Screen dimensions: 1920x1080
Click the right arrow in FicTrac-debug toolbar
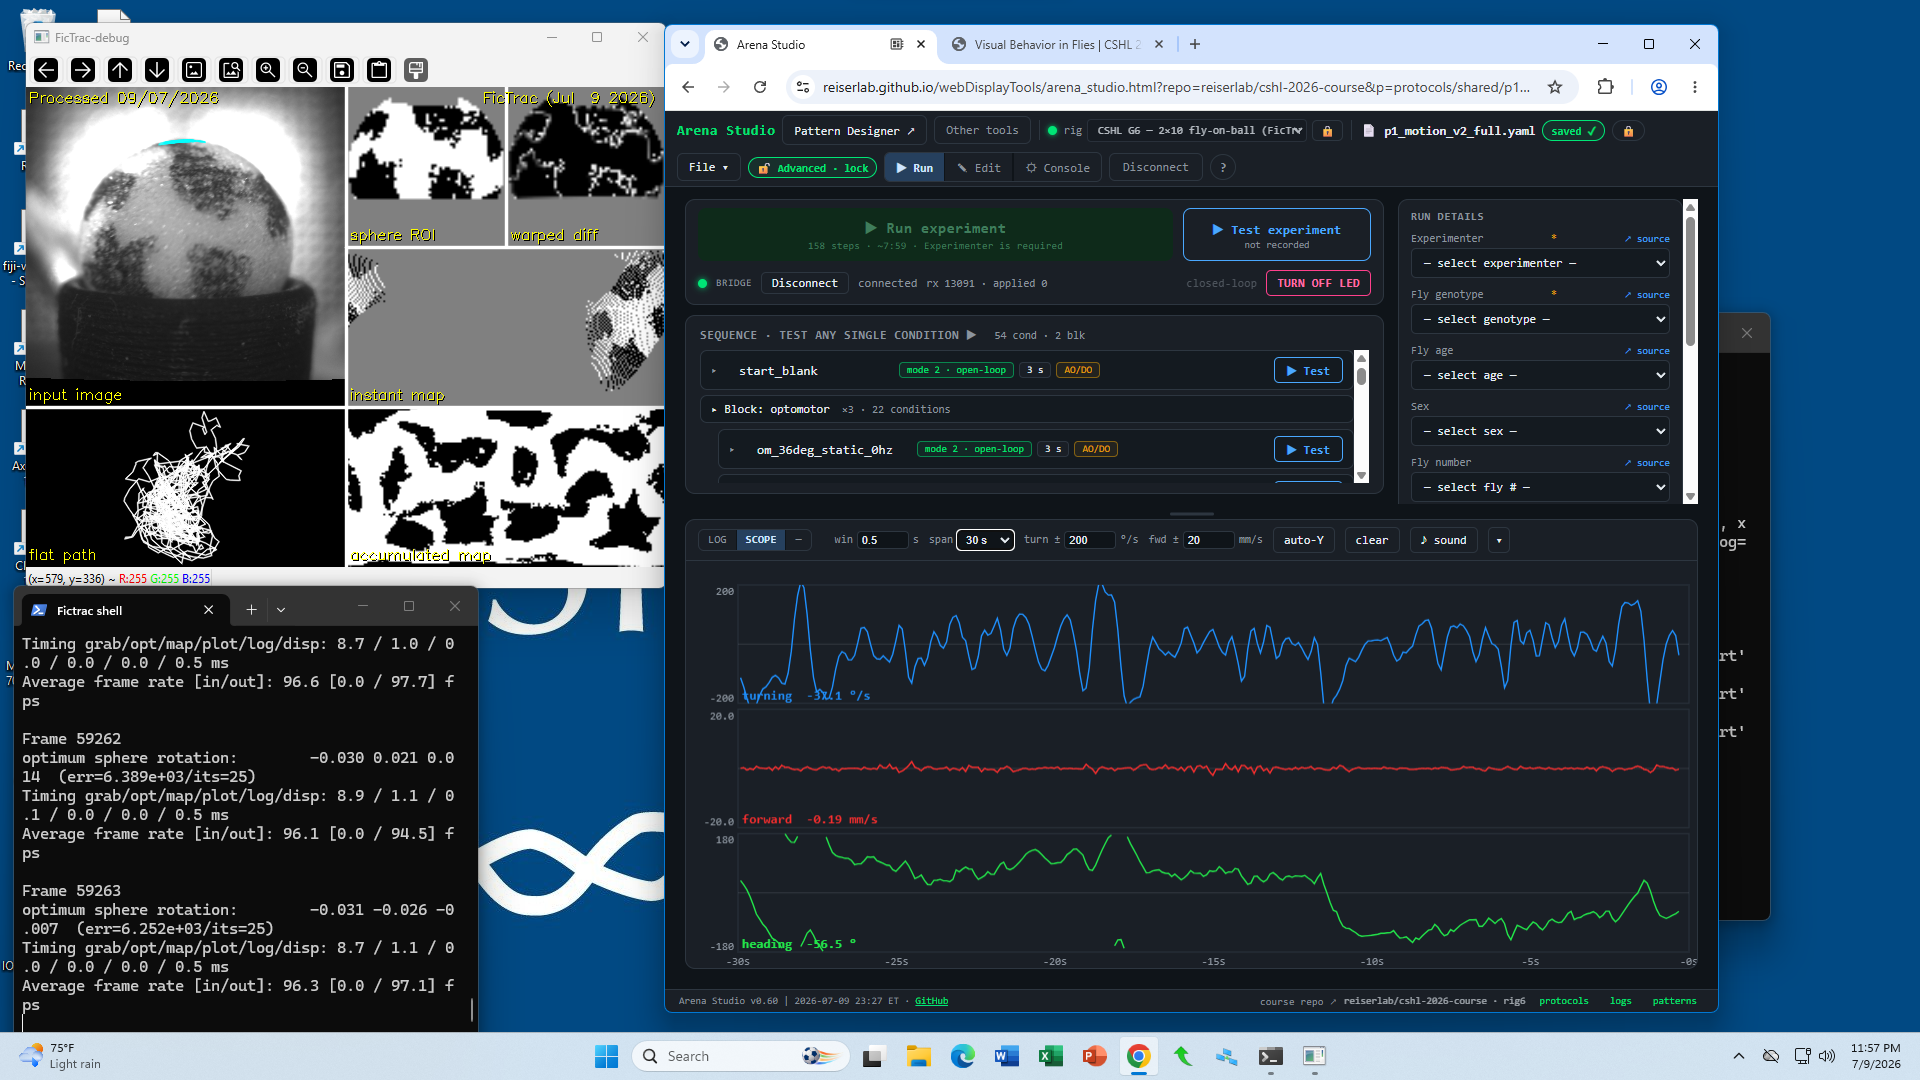pos(83,69)
